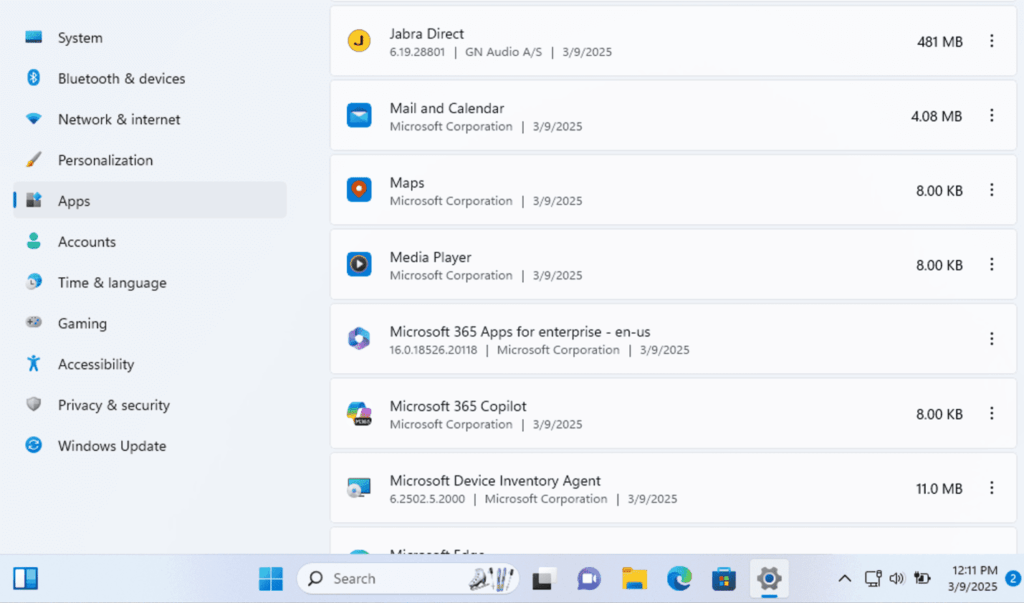Screen dimensions: 1024x603
Task: Open the clock and date in system tray
Action: point(975,578)
